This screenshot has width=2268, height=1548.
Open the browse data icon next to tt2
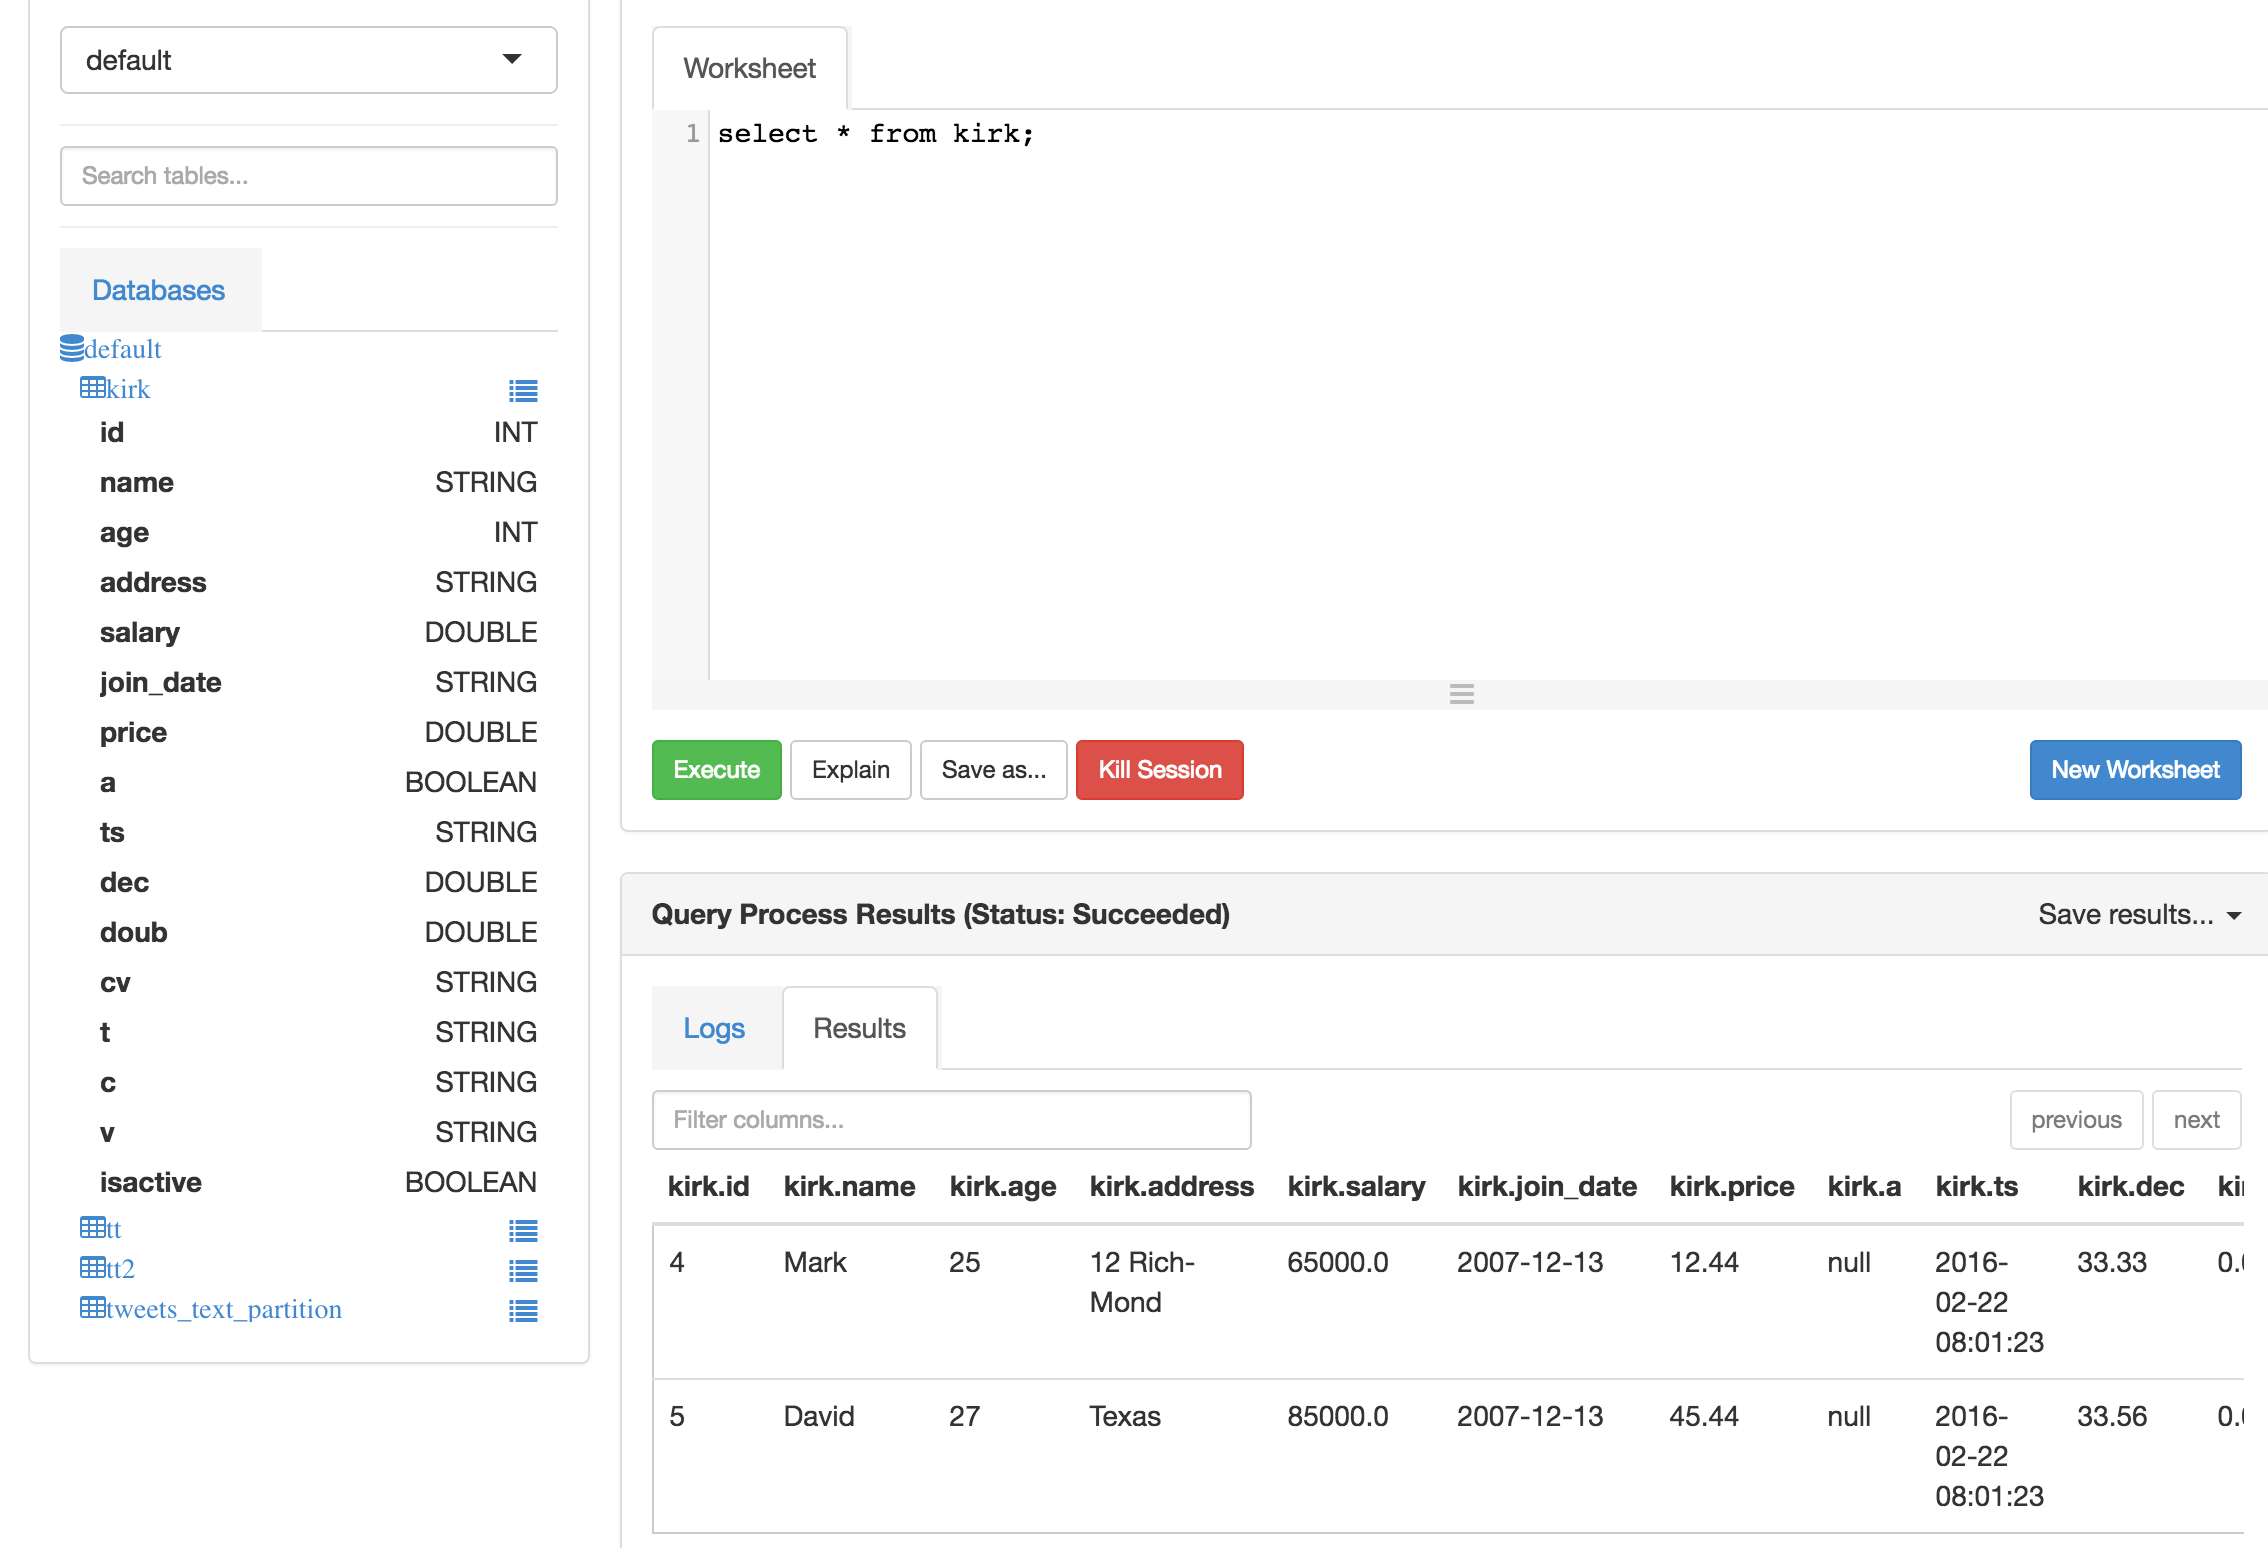click(524, 1270)
